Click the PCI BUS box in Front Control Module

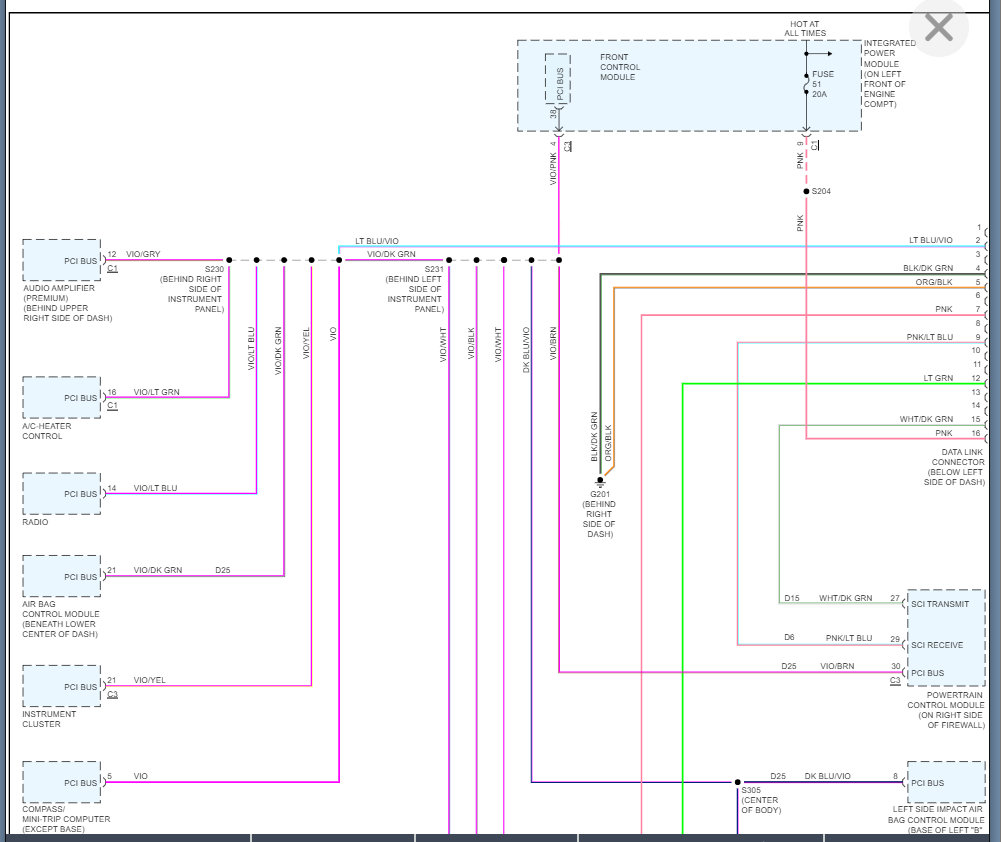point(558,79)
